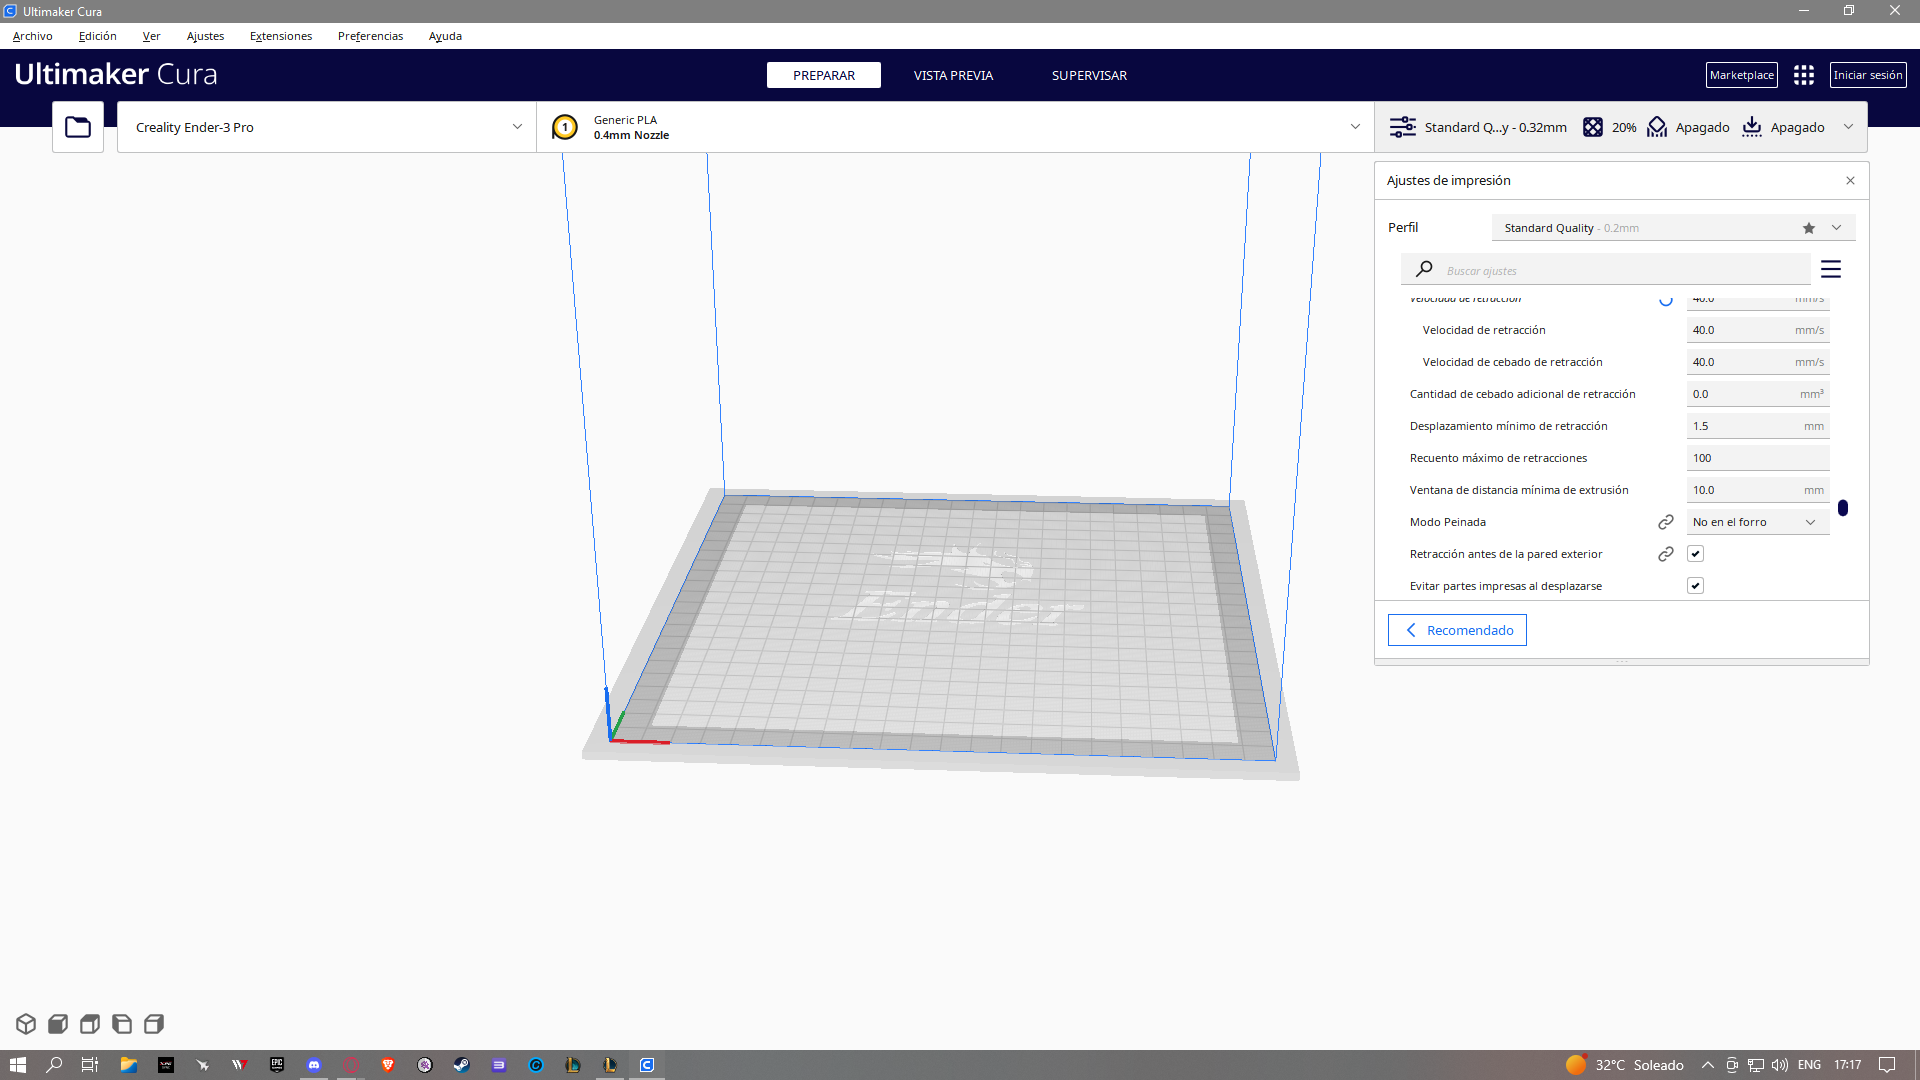Open the Modo Peinada dropdown

[x=1756, y=522]
